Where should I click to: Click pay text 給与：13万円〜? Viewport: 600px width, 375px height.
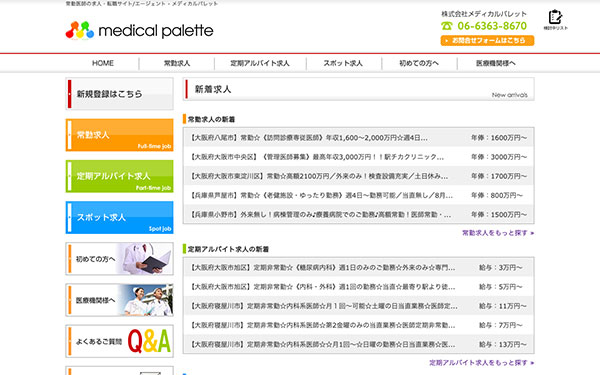[503, 344]
